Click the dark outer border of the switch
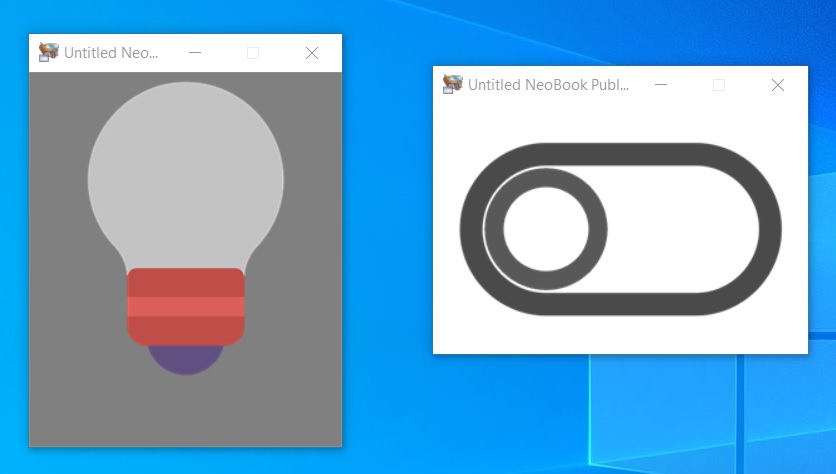This screenshot has width=836, height=474. click(x=621, y=154)
